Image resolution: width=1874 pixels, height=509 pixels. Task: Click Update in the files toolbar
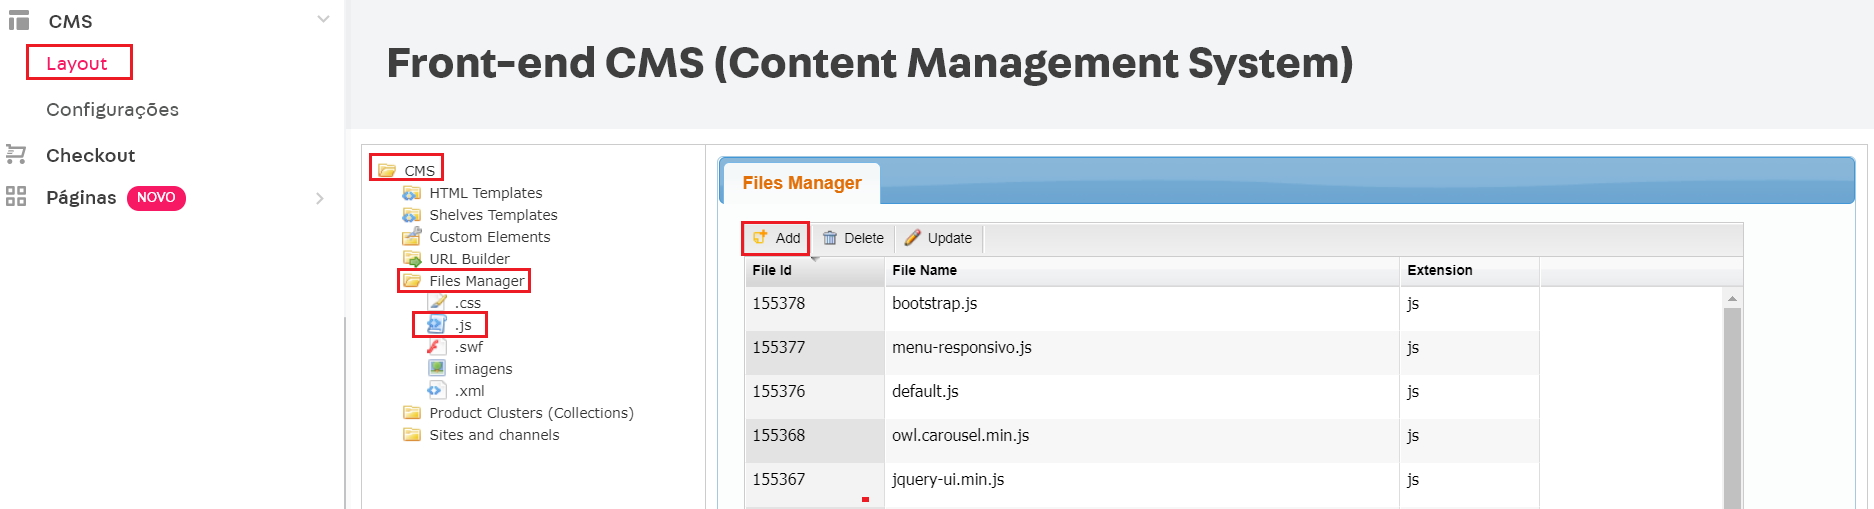pos(938,238)
